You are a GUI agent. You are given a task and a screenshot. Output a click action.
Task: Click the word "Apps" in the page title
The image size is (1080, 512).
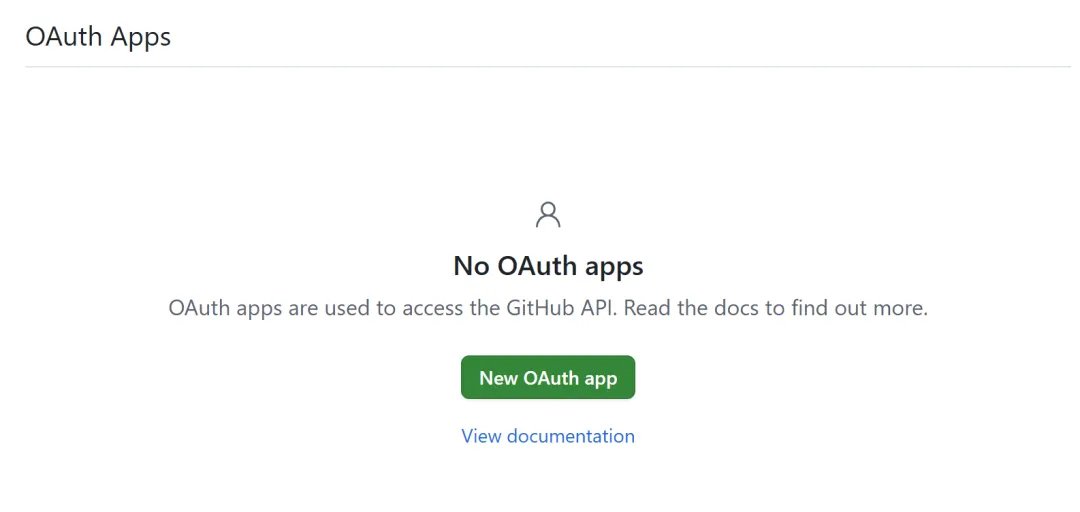141,37
